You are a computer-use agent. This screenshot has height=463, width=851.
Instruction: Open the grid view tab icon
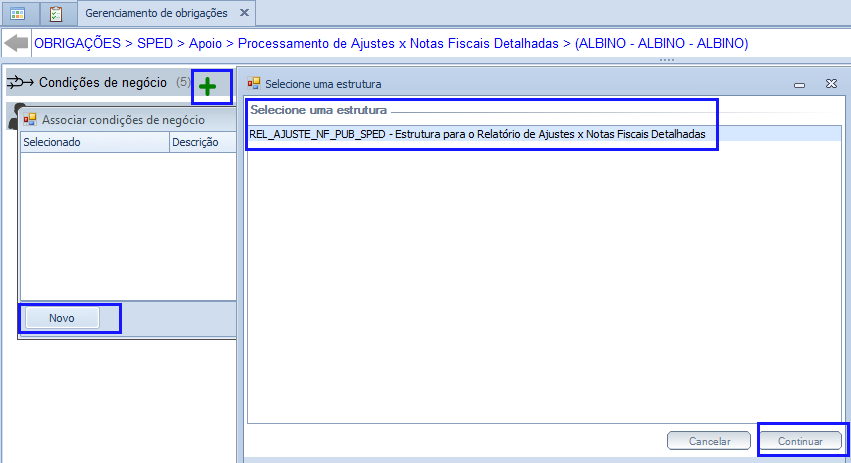tap(17, 14)
